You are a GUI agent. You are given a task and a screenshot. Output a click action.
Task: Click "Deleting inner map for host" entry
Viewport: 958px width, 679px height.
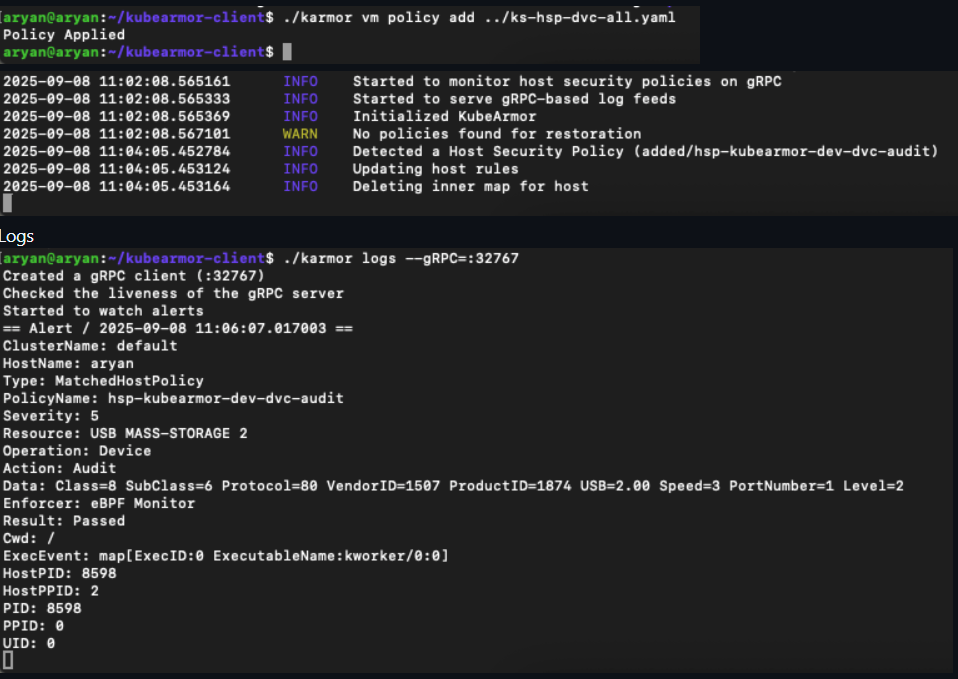pyautogui.click(x=470, y=186)
